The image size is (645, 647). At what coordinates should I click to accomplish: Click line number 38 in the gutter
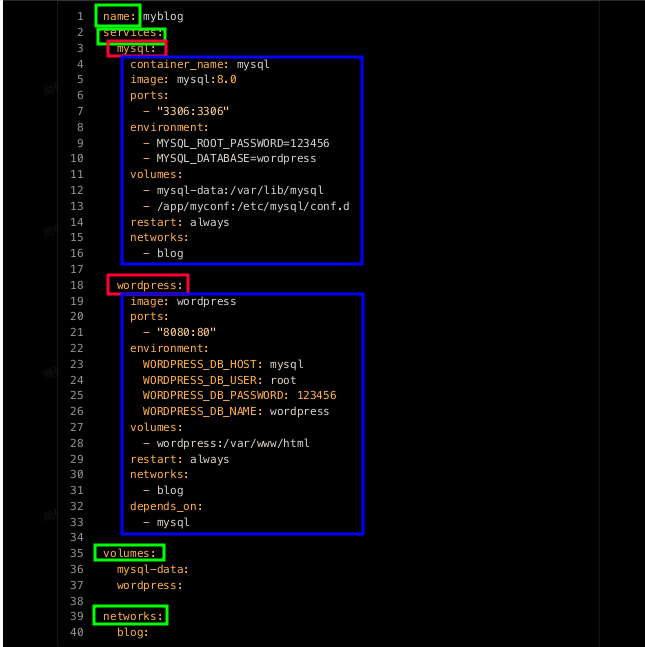77,601
